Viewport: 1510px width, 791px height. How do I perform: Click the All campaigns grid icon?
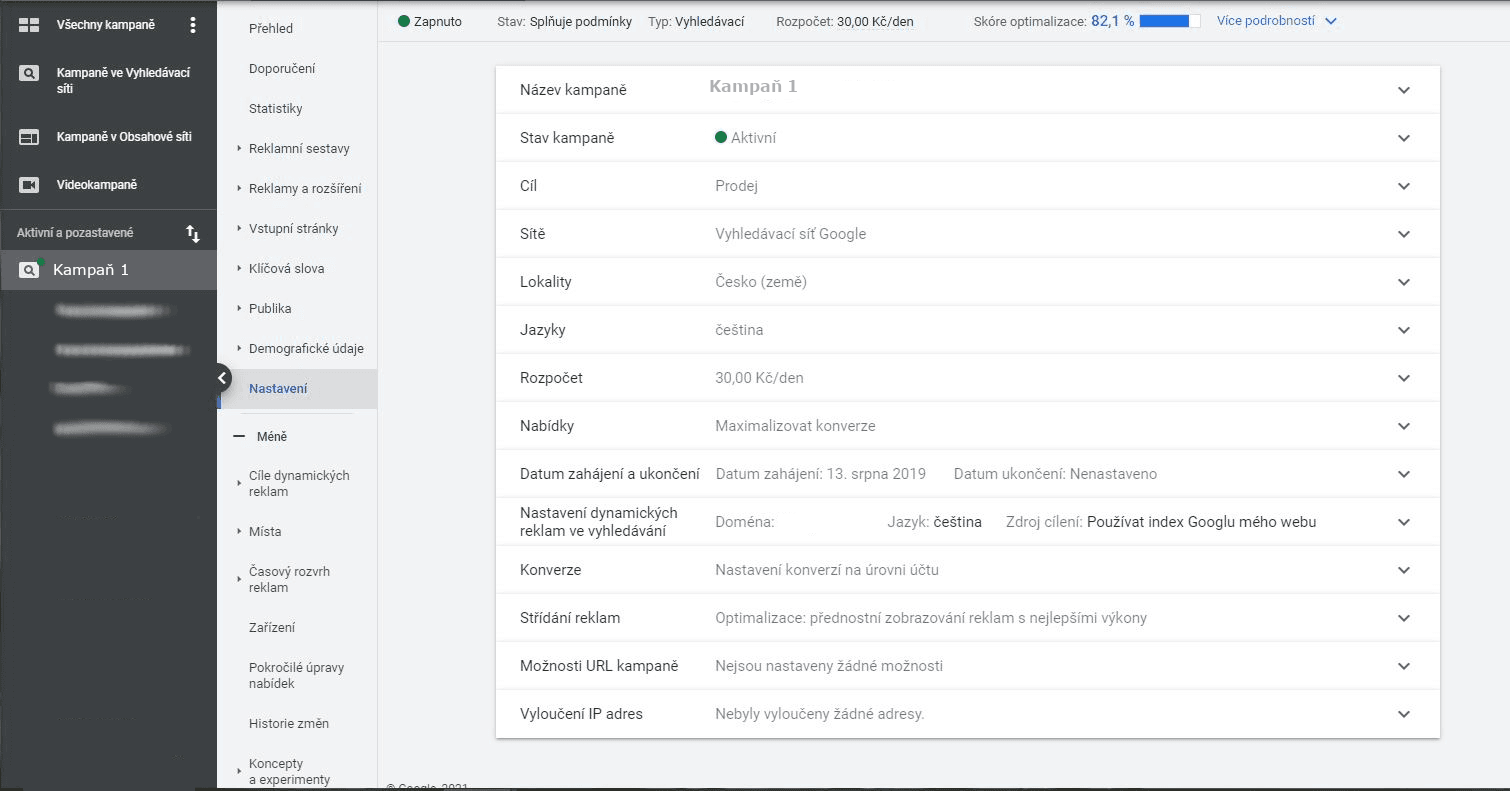click(x=29, y=25)
